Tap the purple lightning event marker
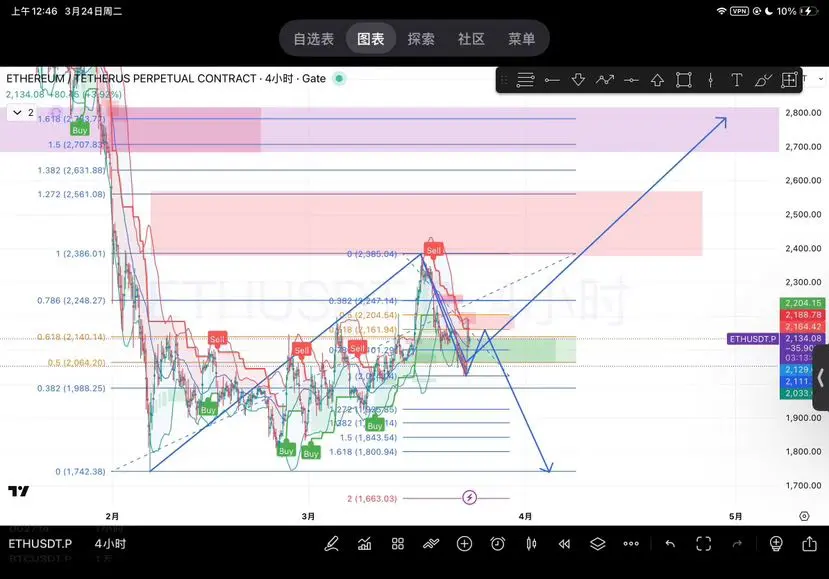The width and height of the screenshot is (829, 579). click(x=469, y=498)
